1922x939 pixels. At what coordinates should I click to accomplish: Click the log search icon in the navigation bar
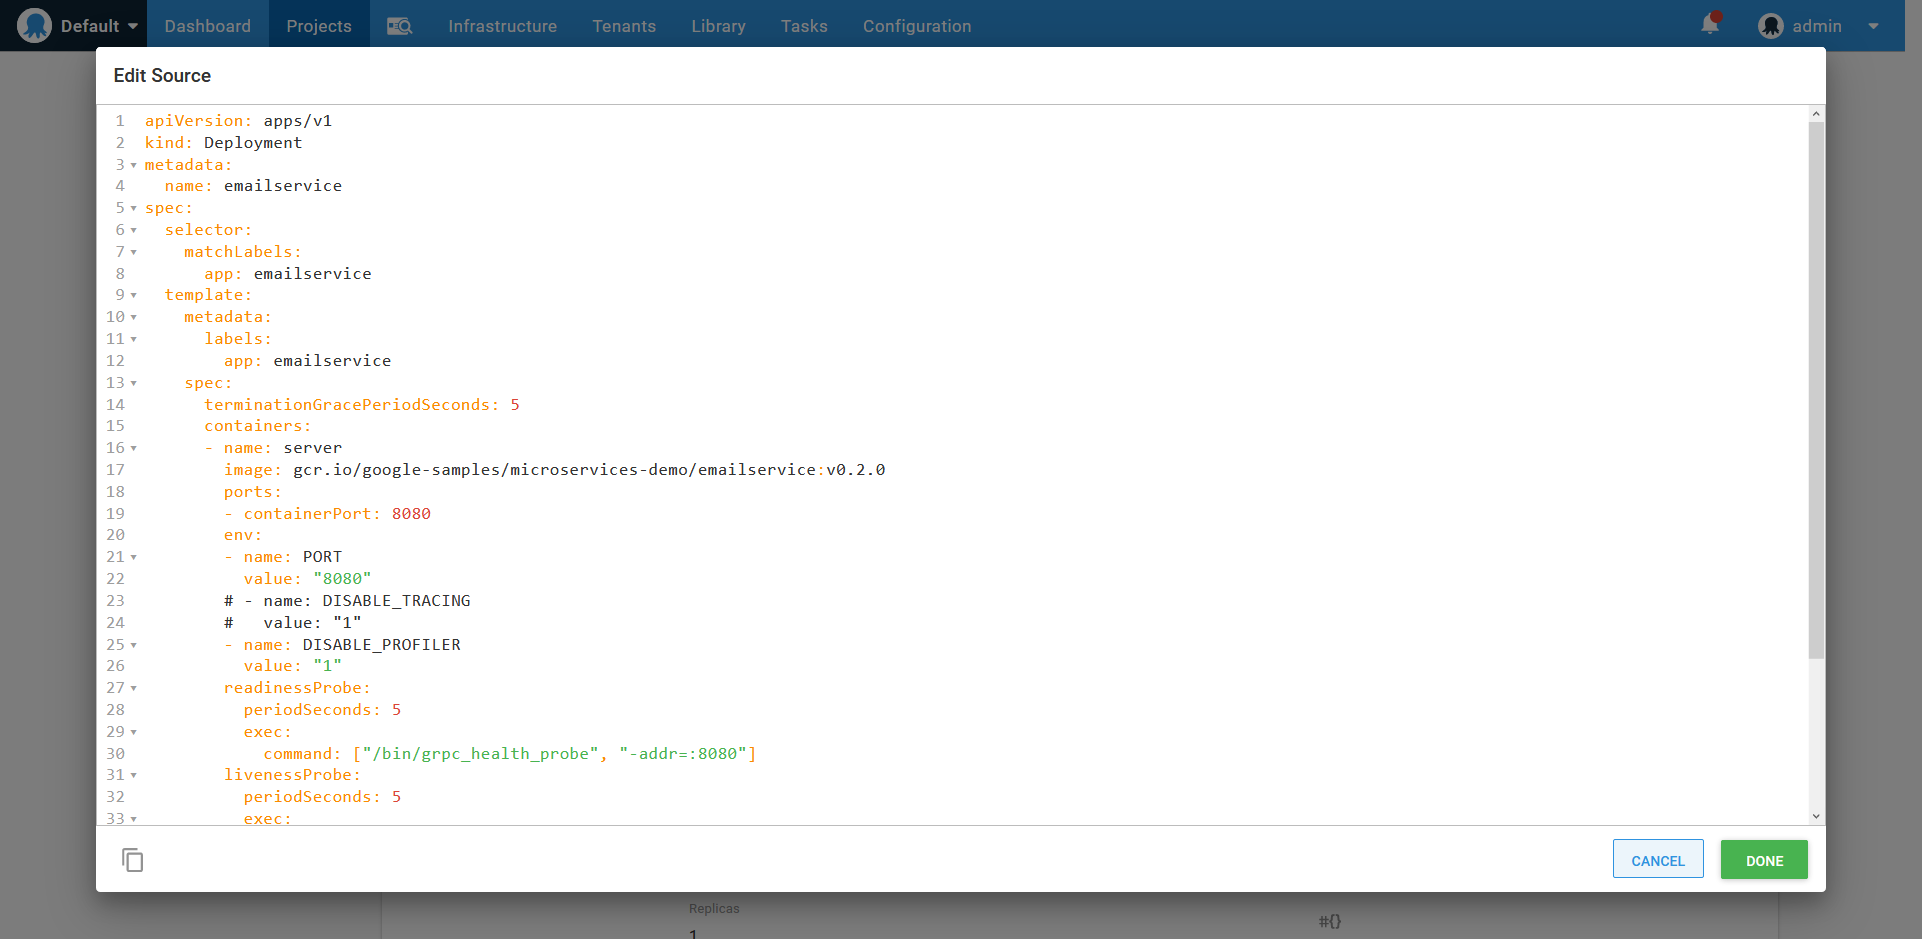coord(399,26)
